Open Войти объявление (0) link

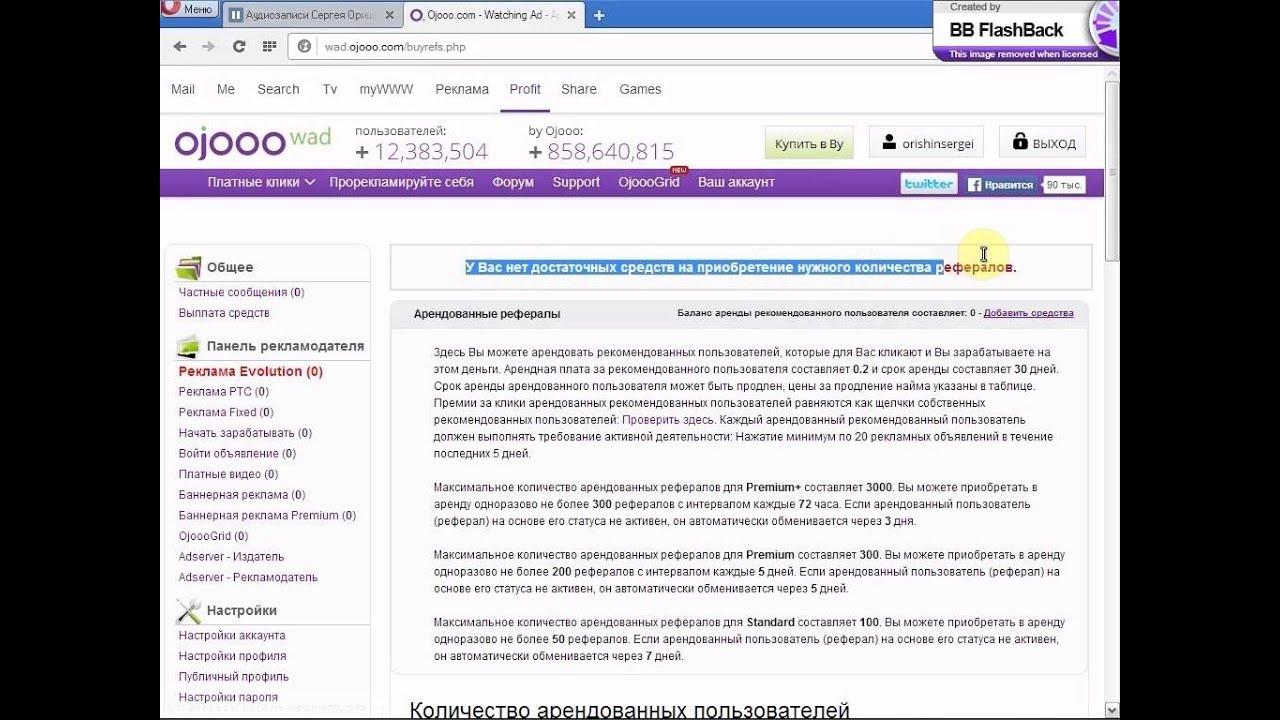237,453
